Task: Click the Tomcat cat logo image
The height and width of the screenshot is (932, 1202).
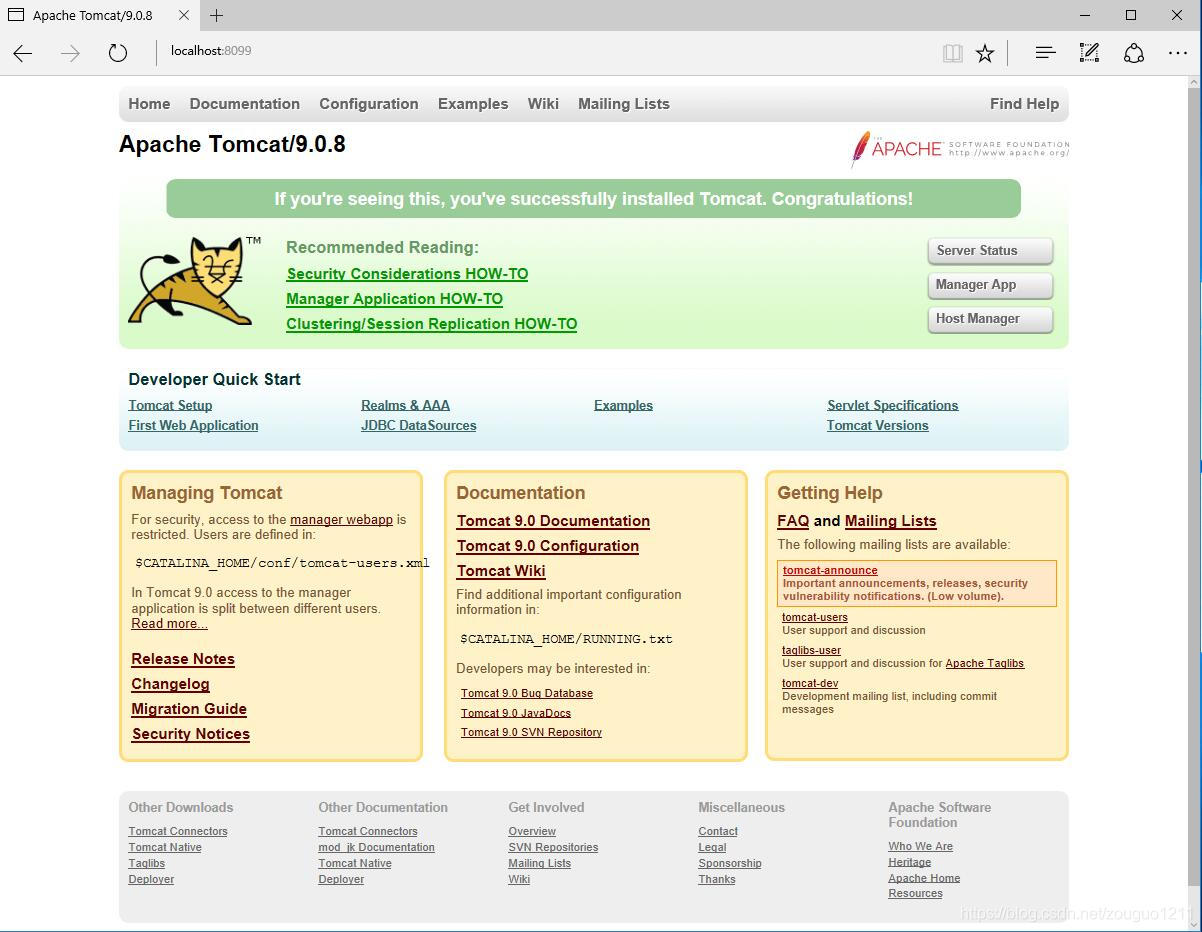Action: pyautogui.click(x=195, y=280)
